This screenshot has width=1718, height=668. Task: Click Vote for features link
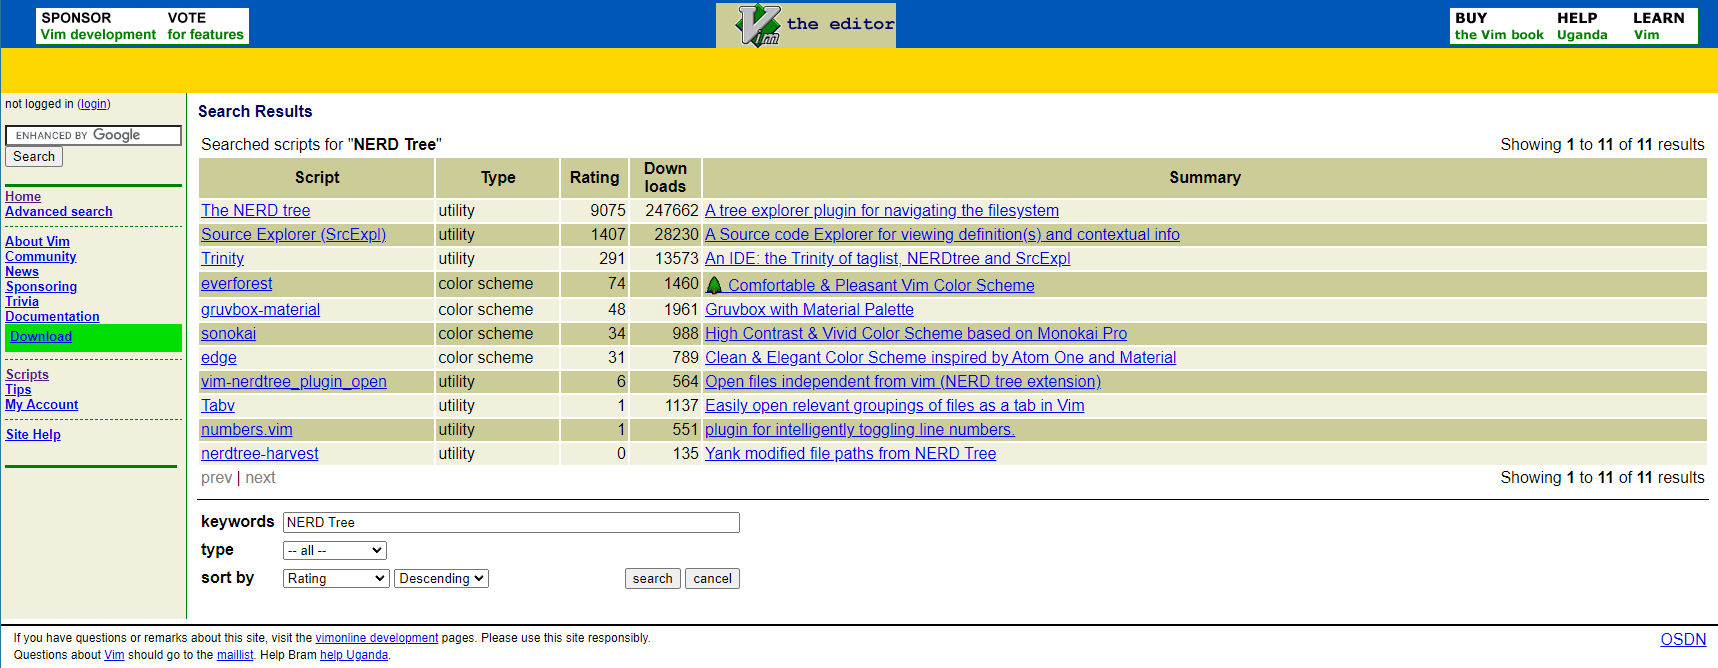pos(205,26)
